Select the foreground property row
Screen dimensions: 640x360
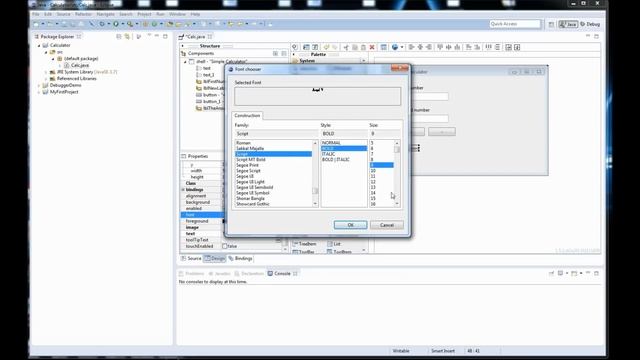[x=202, y=221]
